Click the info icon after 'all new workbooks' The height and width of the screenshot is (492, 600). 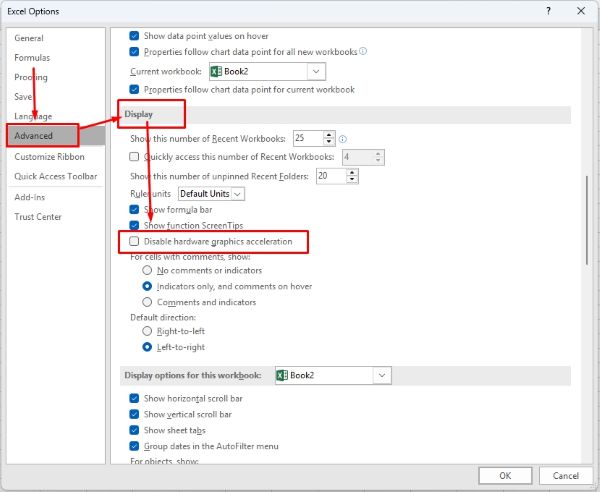click(363, 51)
